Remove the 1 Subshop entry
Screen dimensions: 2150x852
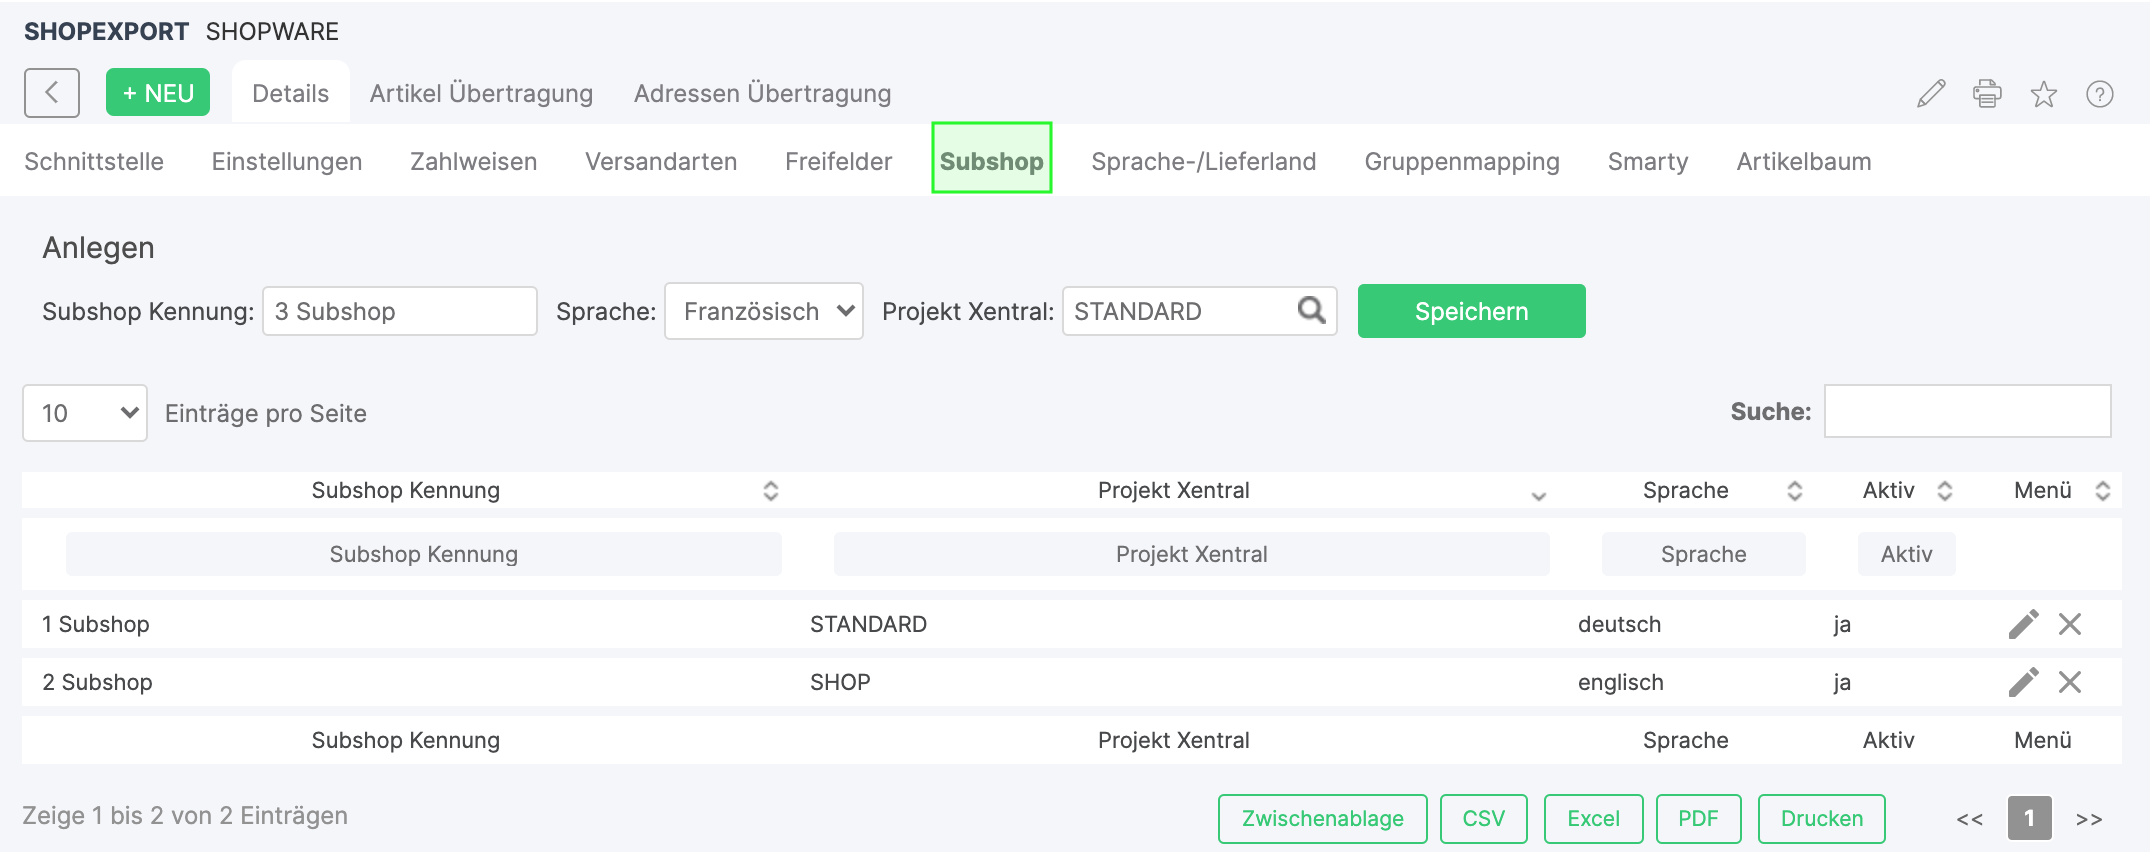point(2070,624)
